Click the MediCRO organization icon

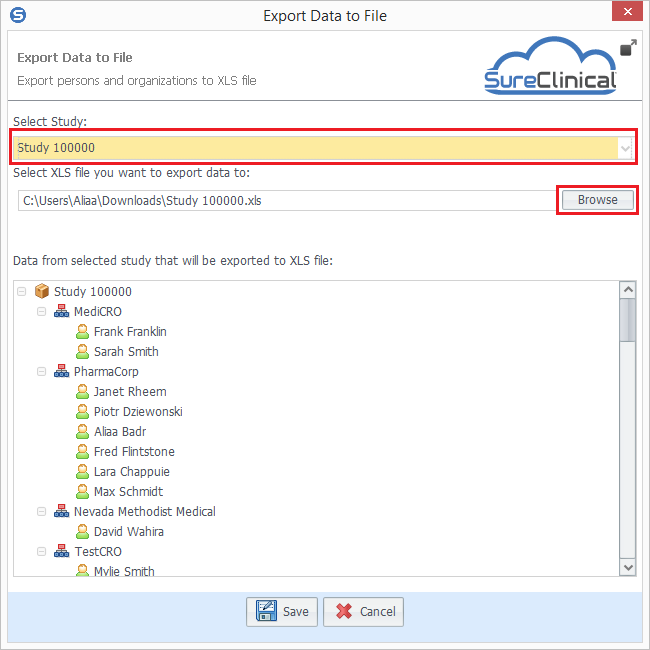pyautogui.click(x=61, y=311)
